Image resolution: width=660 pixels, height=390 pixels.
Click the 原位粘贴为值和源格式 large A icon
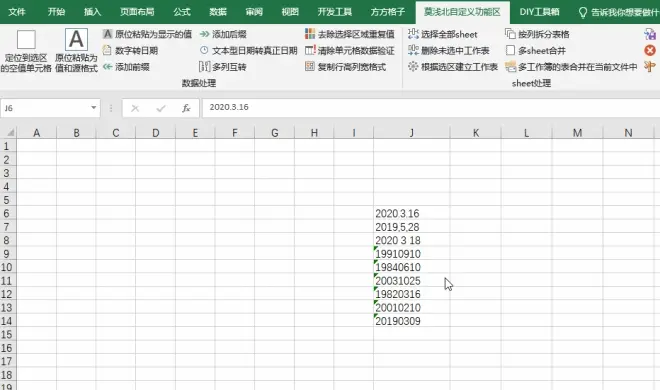pyautogui.click(x=76, y=40)
